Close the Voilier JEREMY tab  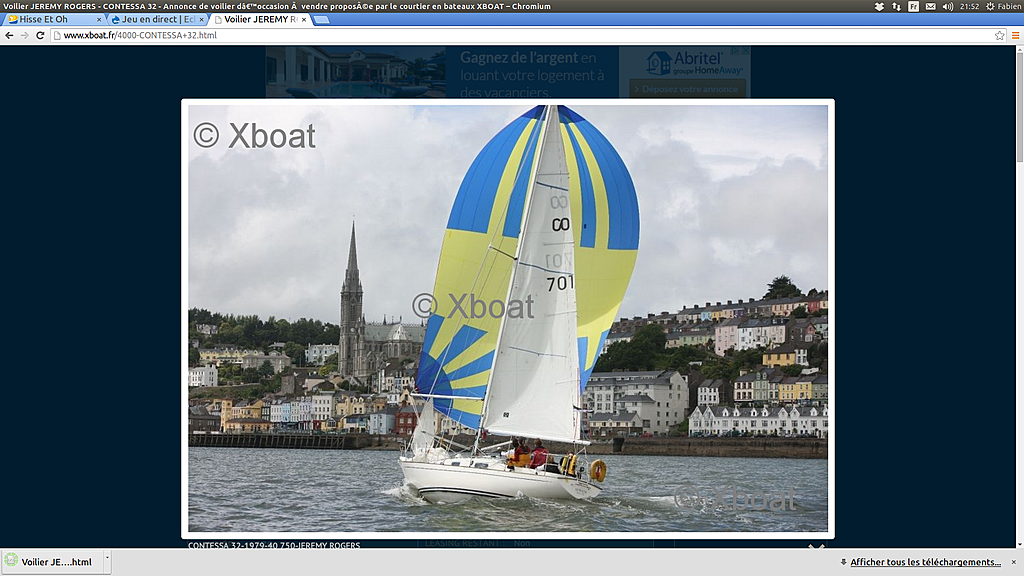point(304,20)
